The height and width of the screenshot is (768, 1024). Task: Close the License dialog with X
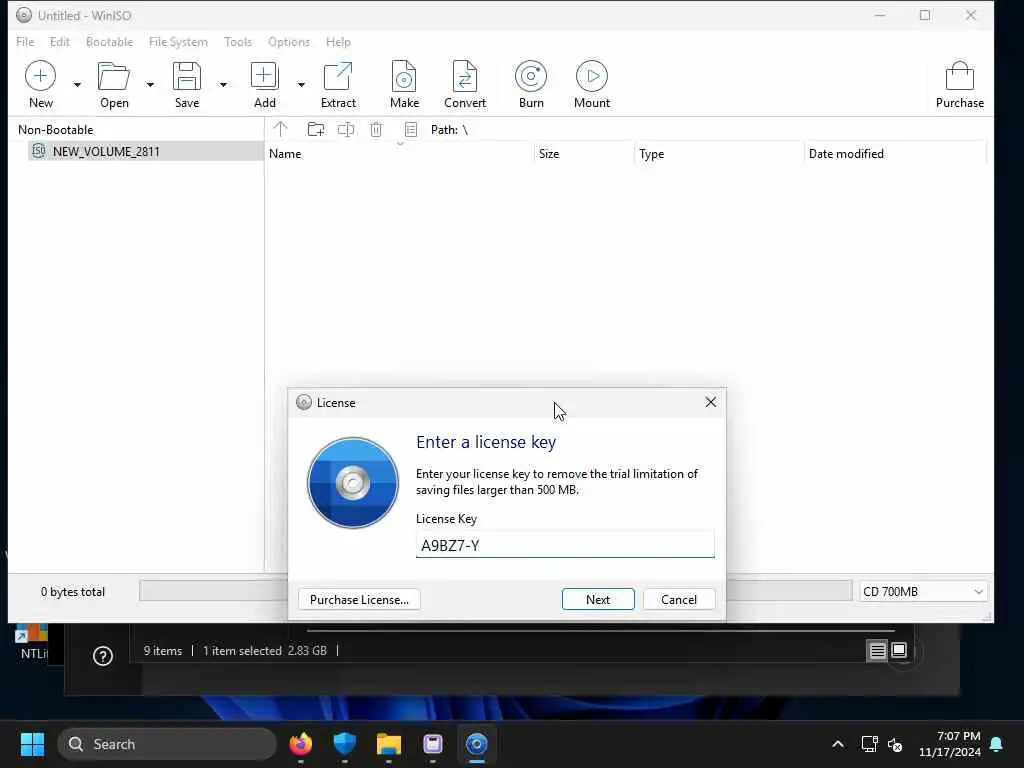711,402
